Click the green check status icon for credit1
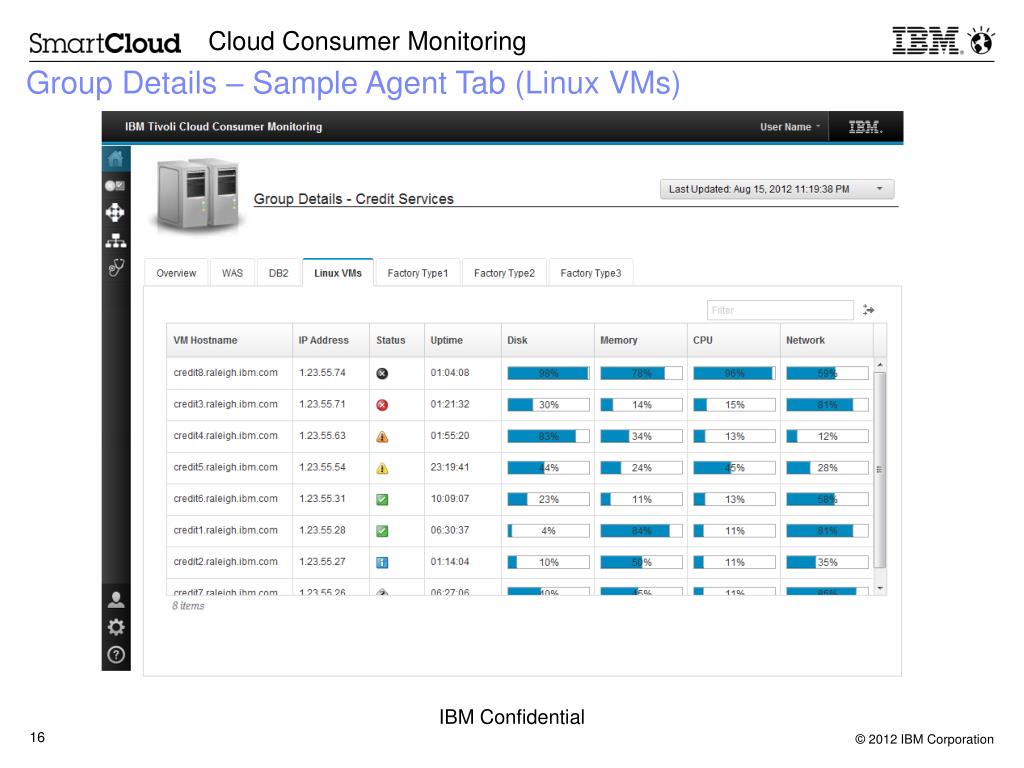The height and width of the screenshot is (768, 1024). coord(382,531)
